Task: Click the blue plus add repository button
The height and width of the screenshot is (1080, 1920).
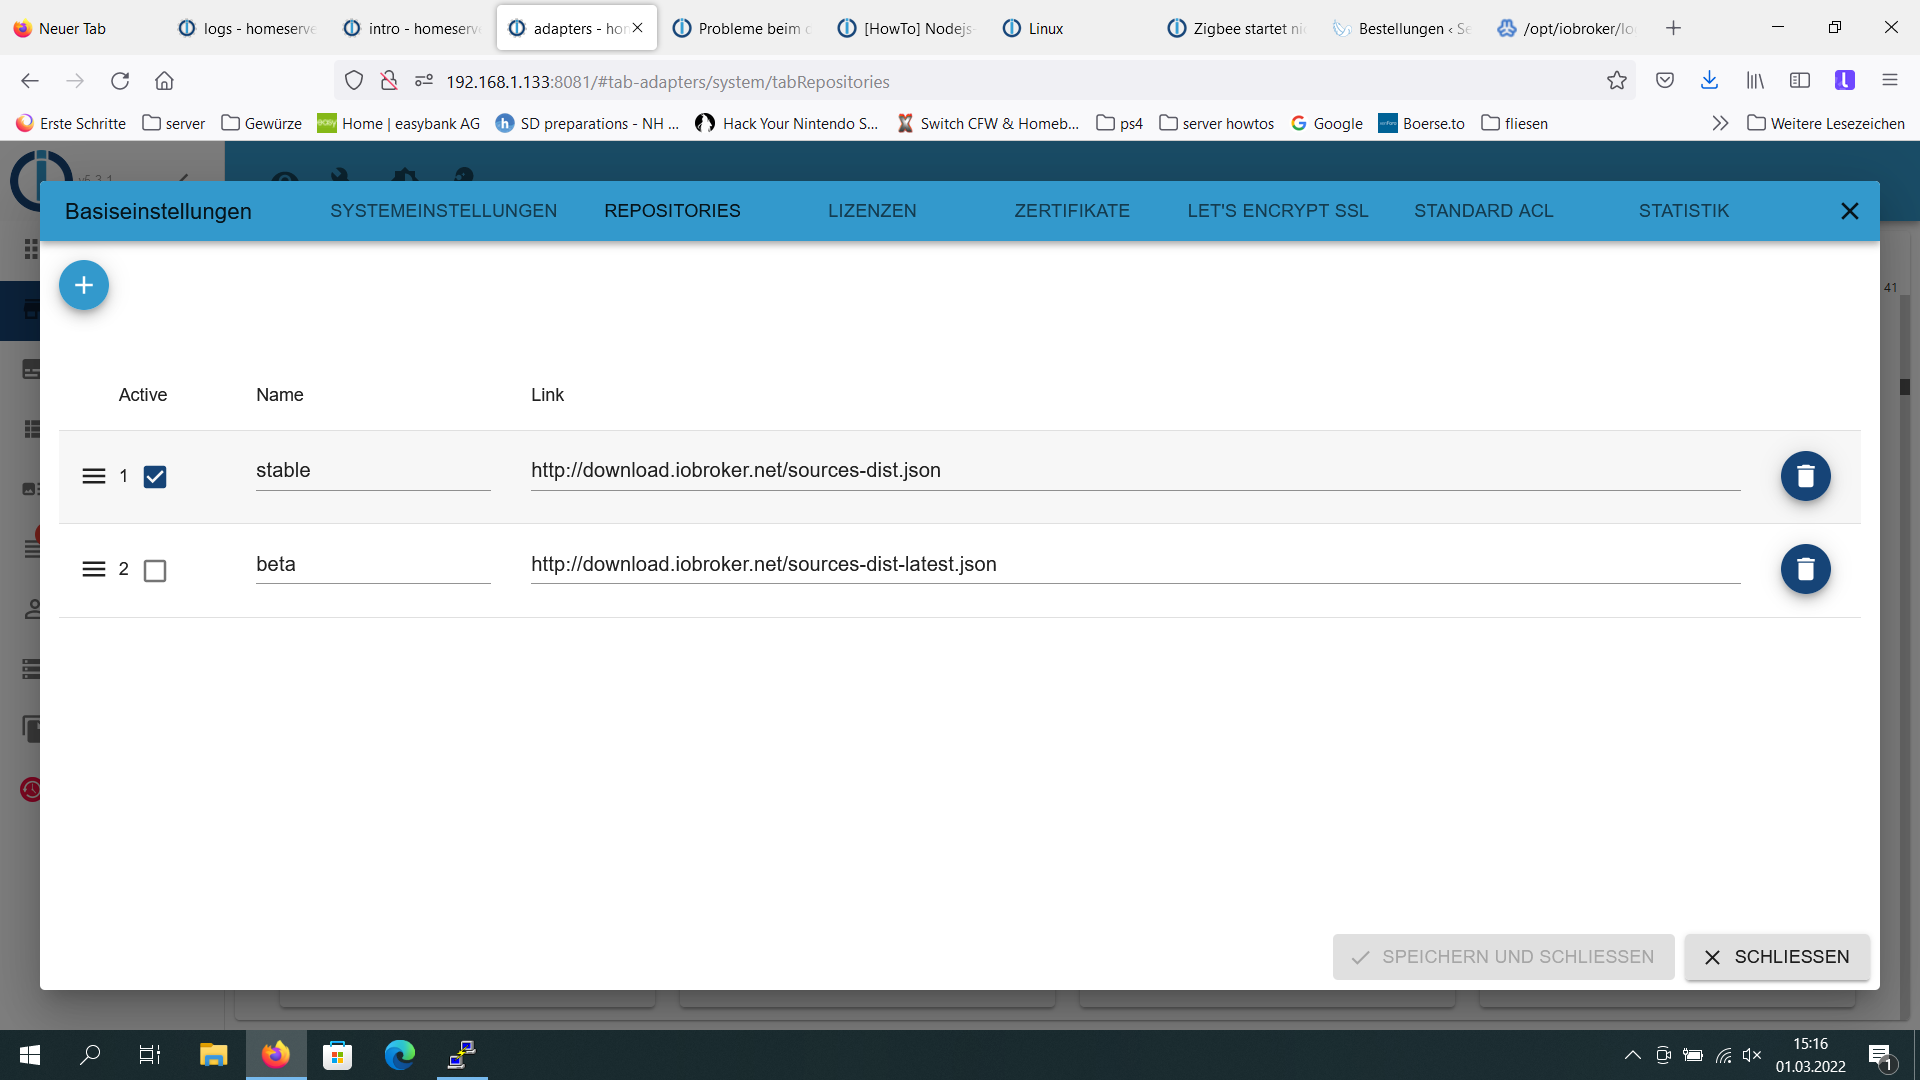Action: coord(84,285)
